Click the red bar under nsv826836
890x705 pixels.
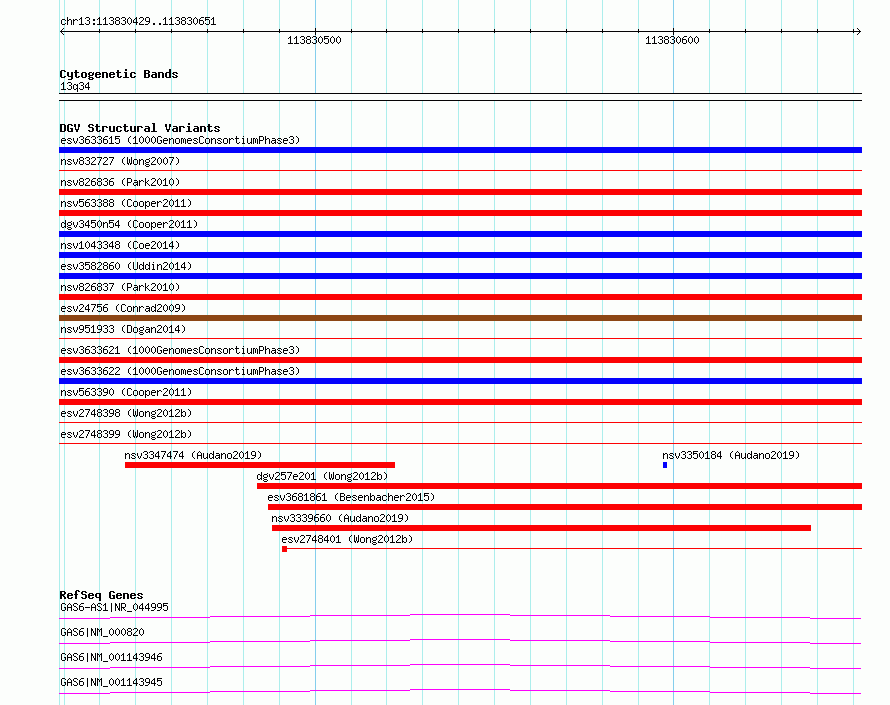460,192
